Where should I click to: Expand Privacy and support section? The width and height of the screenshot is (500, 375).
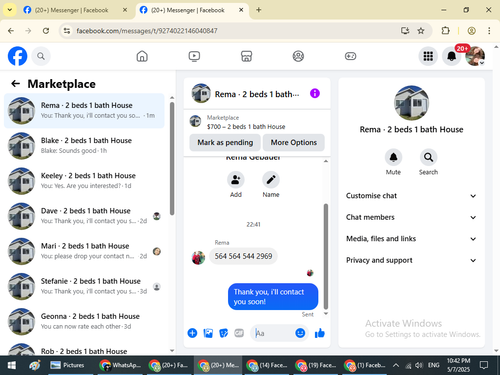pyautogui.click(x=411, y=260)
